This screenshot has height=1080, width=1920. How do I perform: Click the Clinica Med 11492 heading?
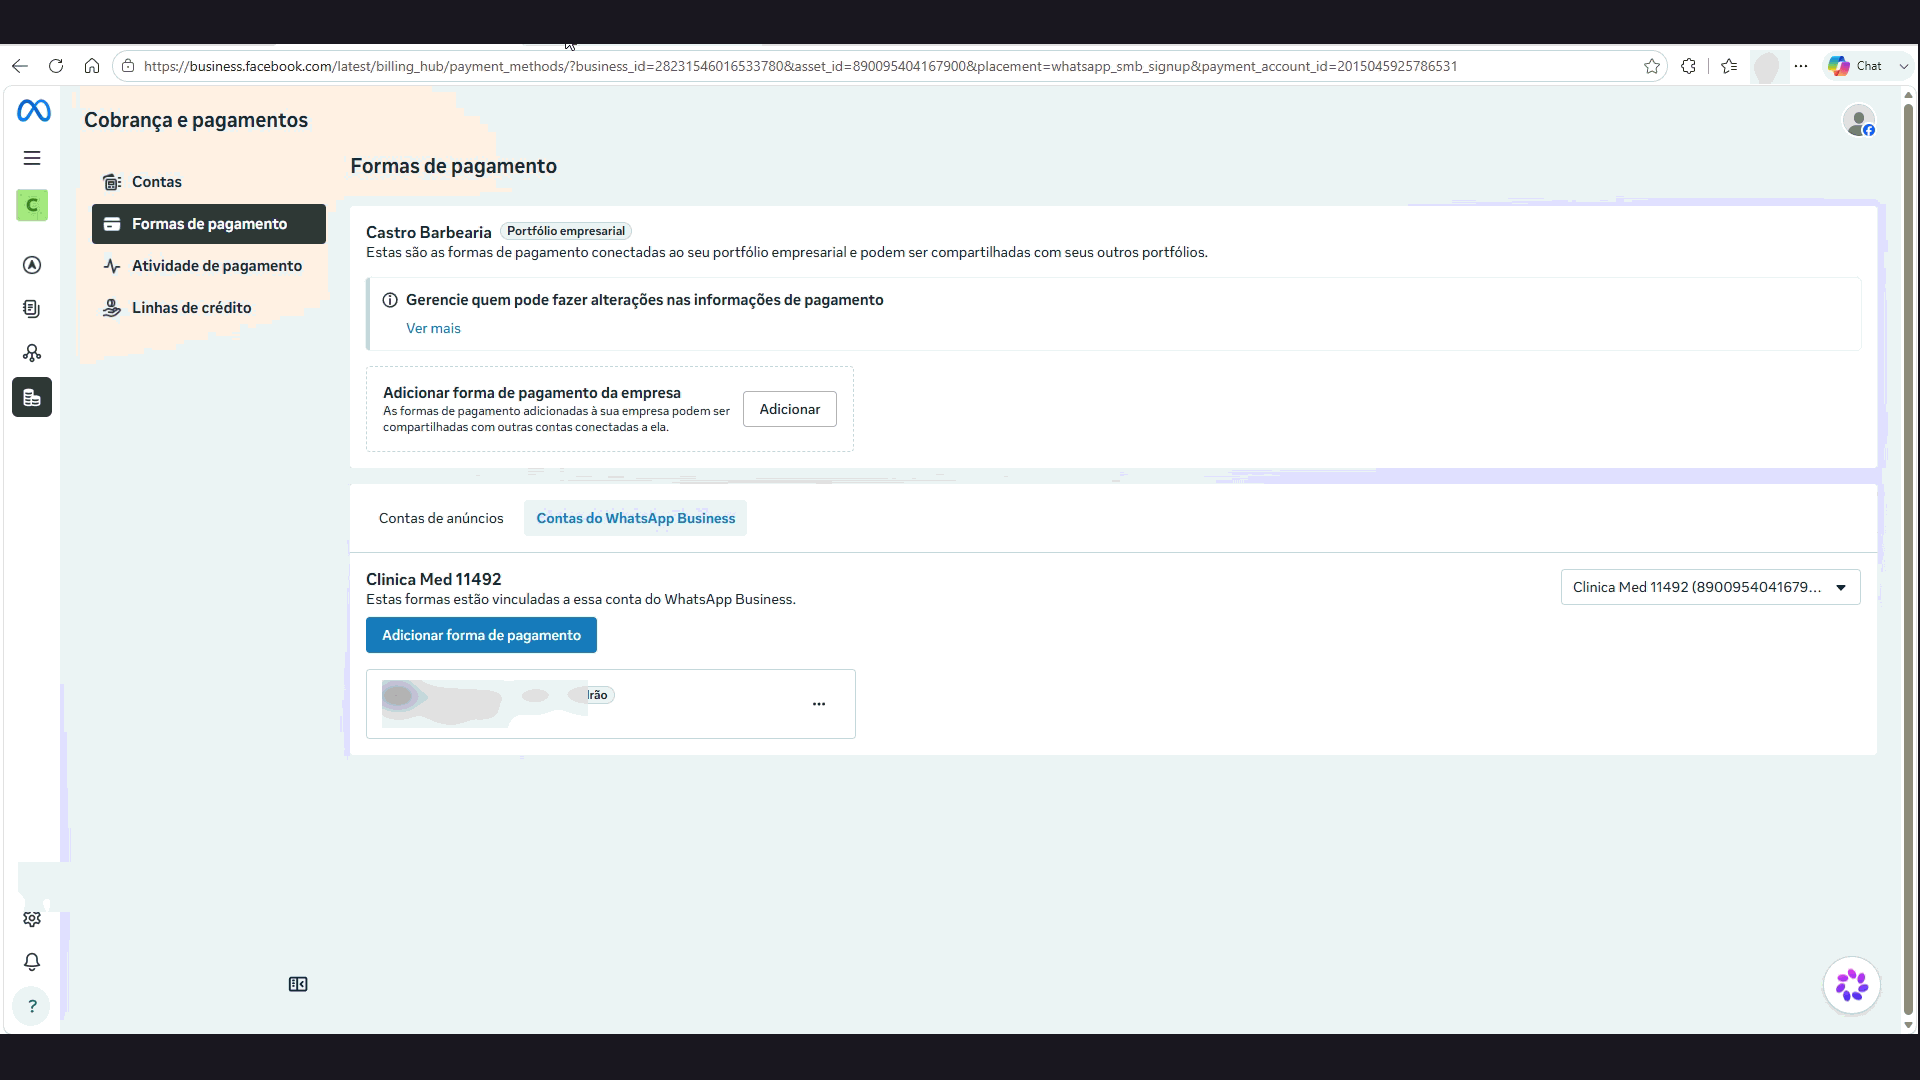point(434,579)
